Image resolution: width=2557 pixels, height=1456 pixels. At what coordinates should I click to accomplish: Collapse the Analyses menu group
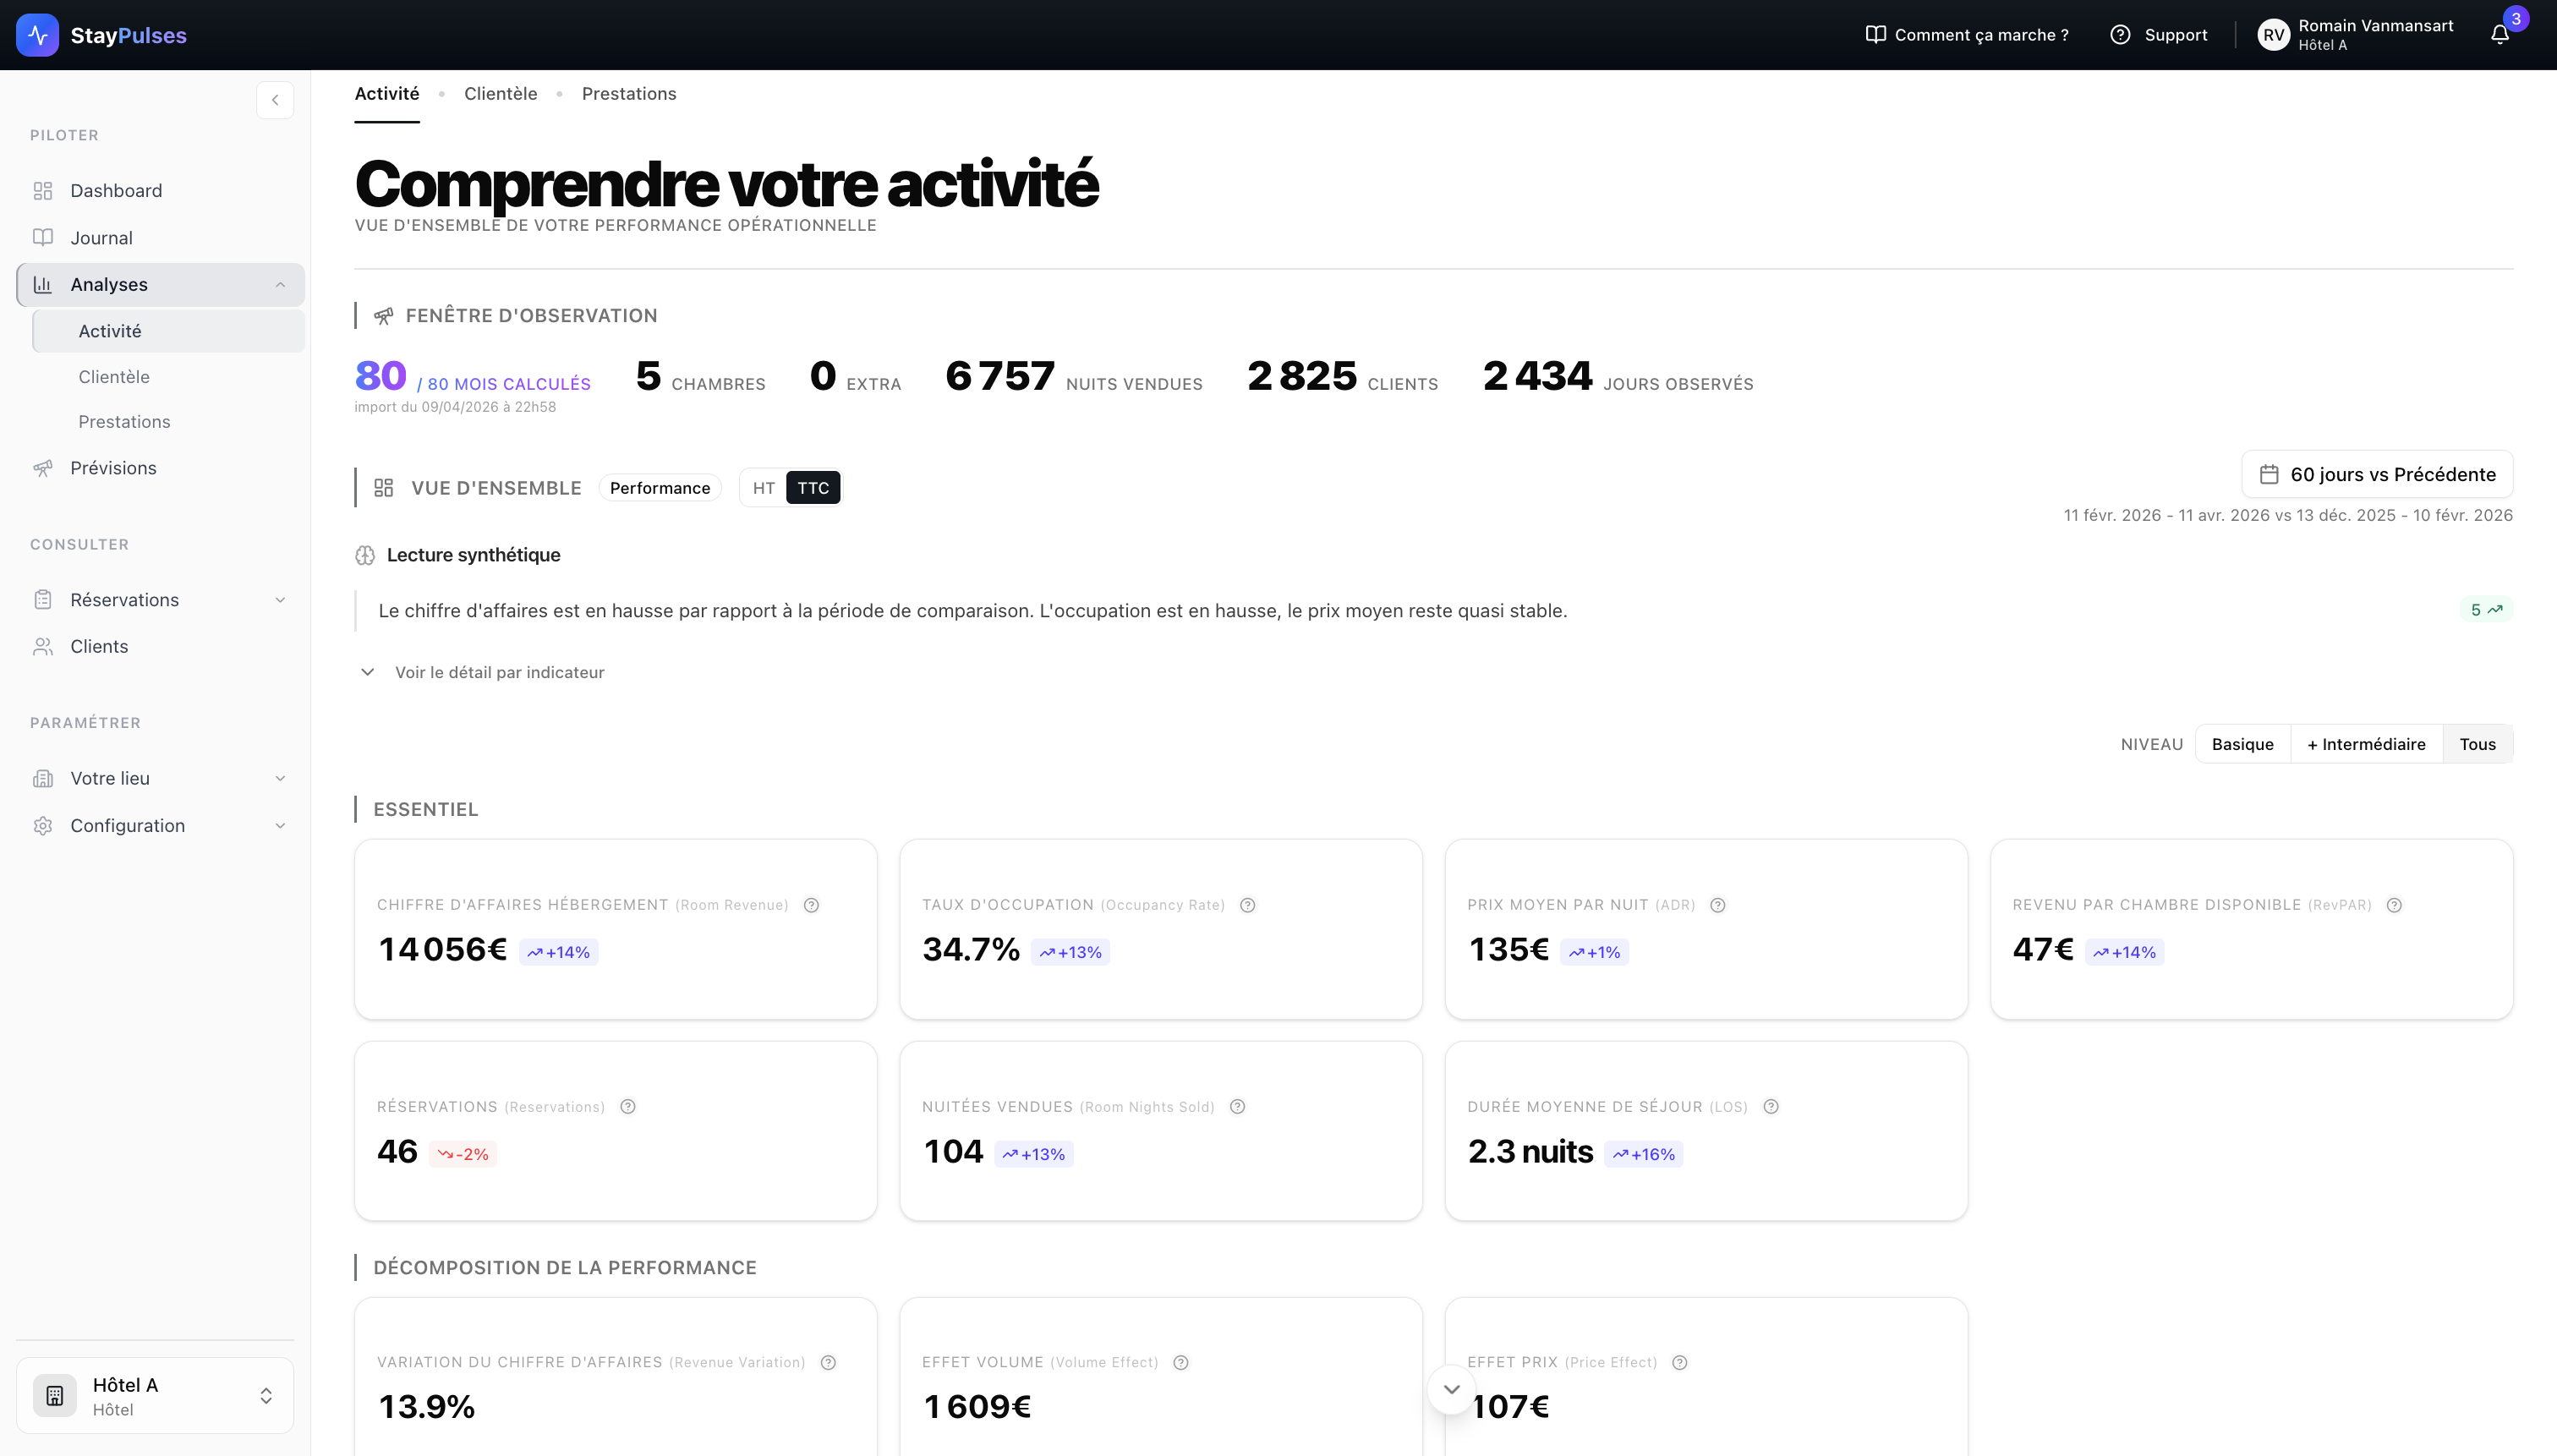pos(279,284)
